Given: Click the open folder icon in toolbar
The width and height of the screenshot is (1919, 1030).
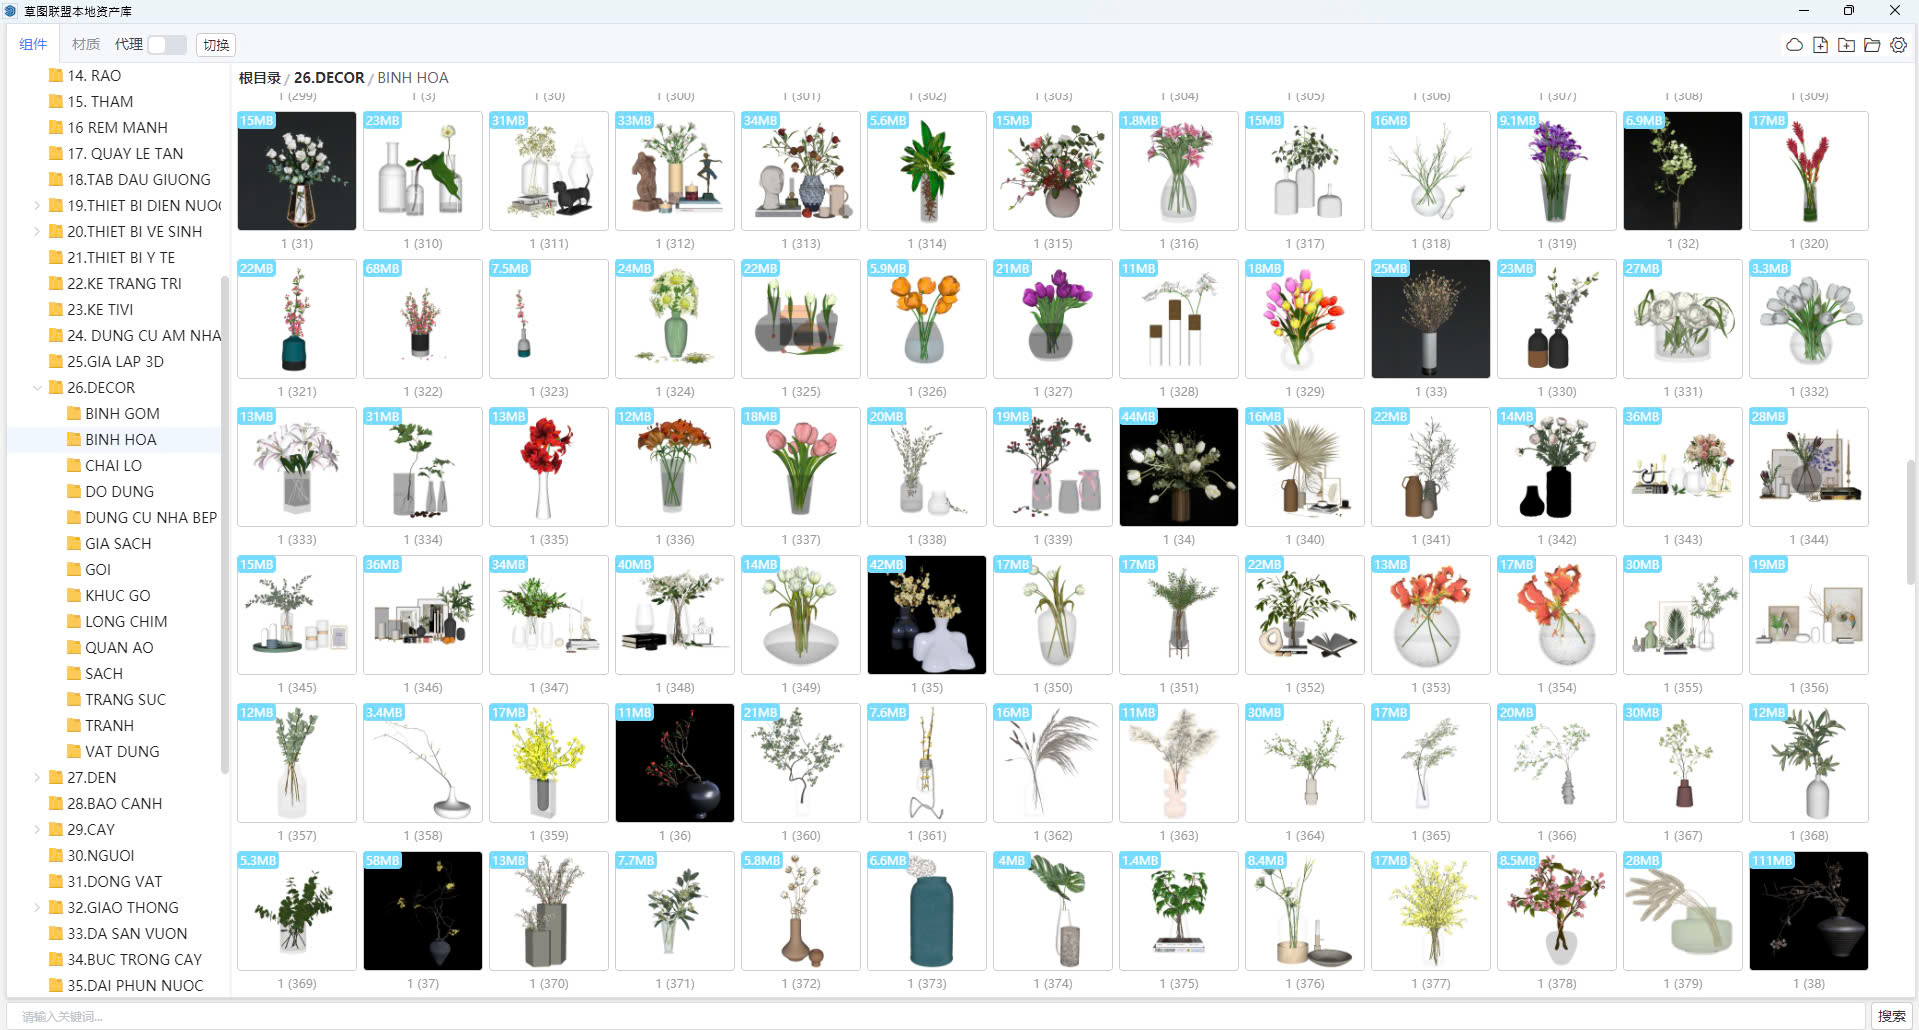Looking at the screenshot, I should click(1872, 45).
